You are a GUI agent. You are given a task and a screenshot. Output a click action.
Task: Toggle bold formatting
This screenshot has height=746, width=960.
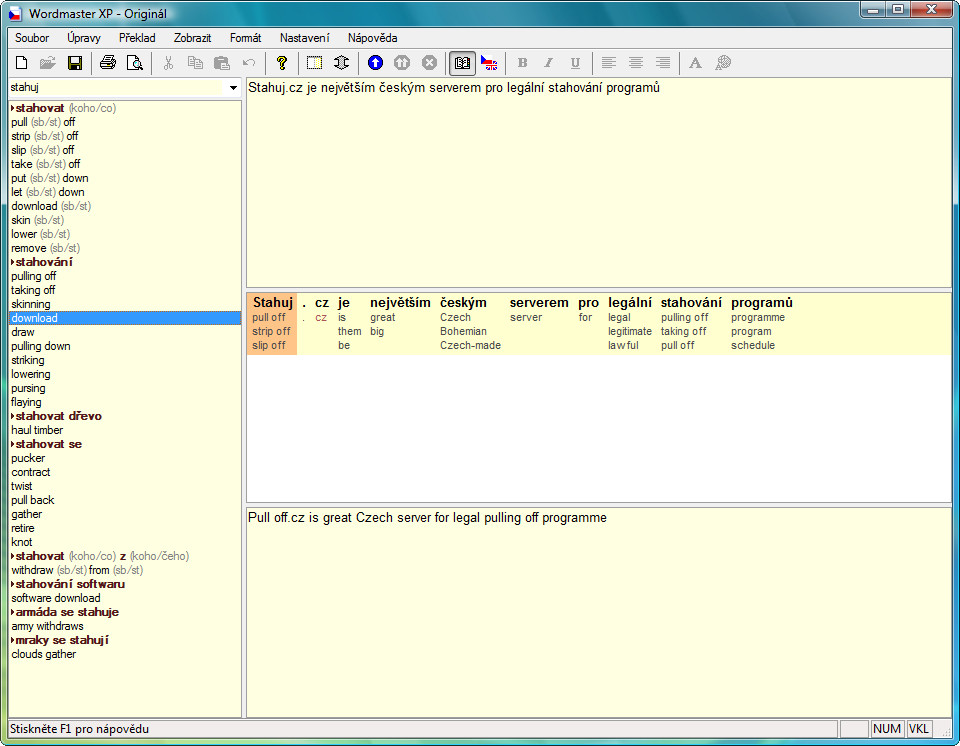[522, 62]
